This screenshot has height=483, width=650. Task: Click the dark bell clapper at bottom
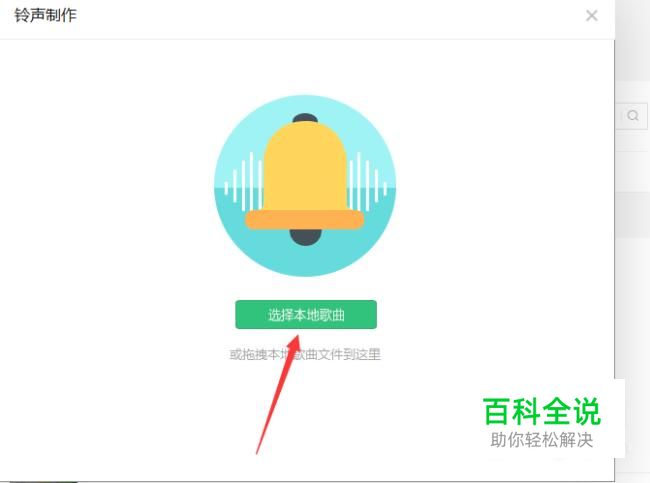[x=306, y=237]
